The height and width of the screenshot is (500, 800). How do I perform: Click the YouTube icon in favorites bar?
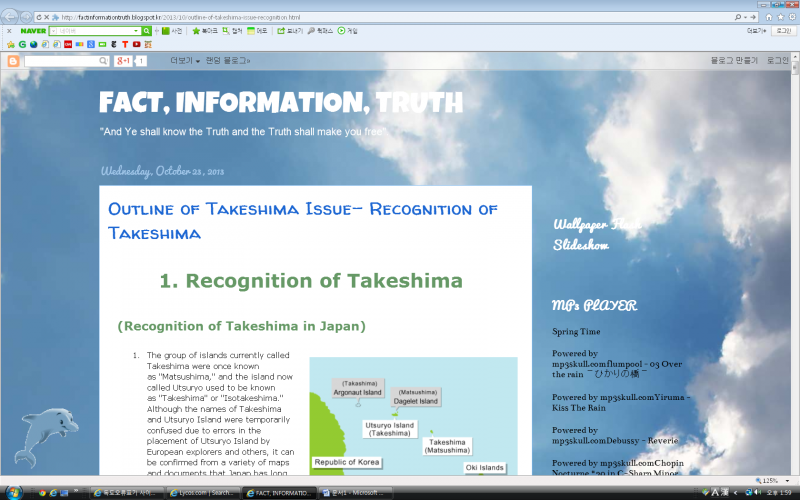click(136, 44)
